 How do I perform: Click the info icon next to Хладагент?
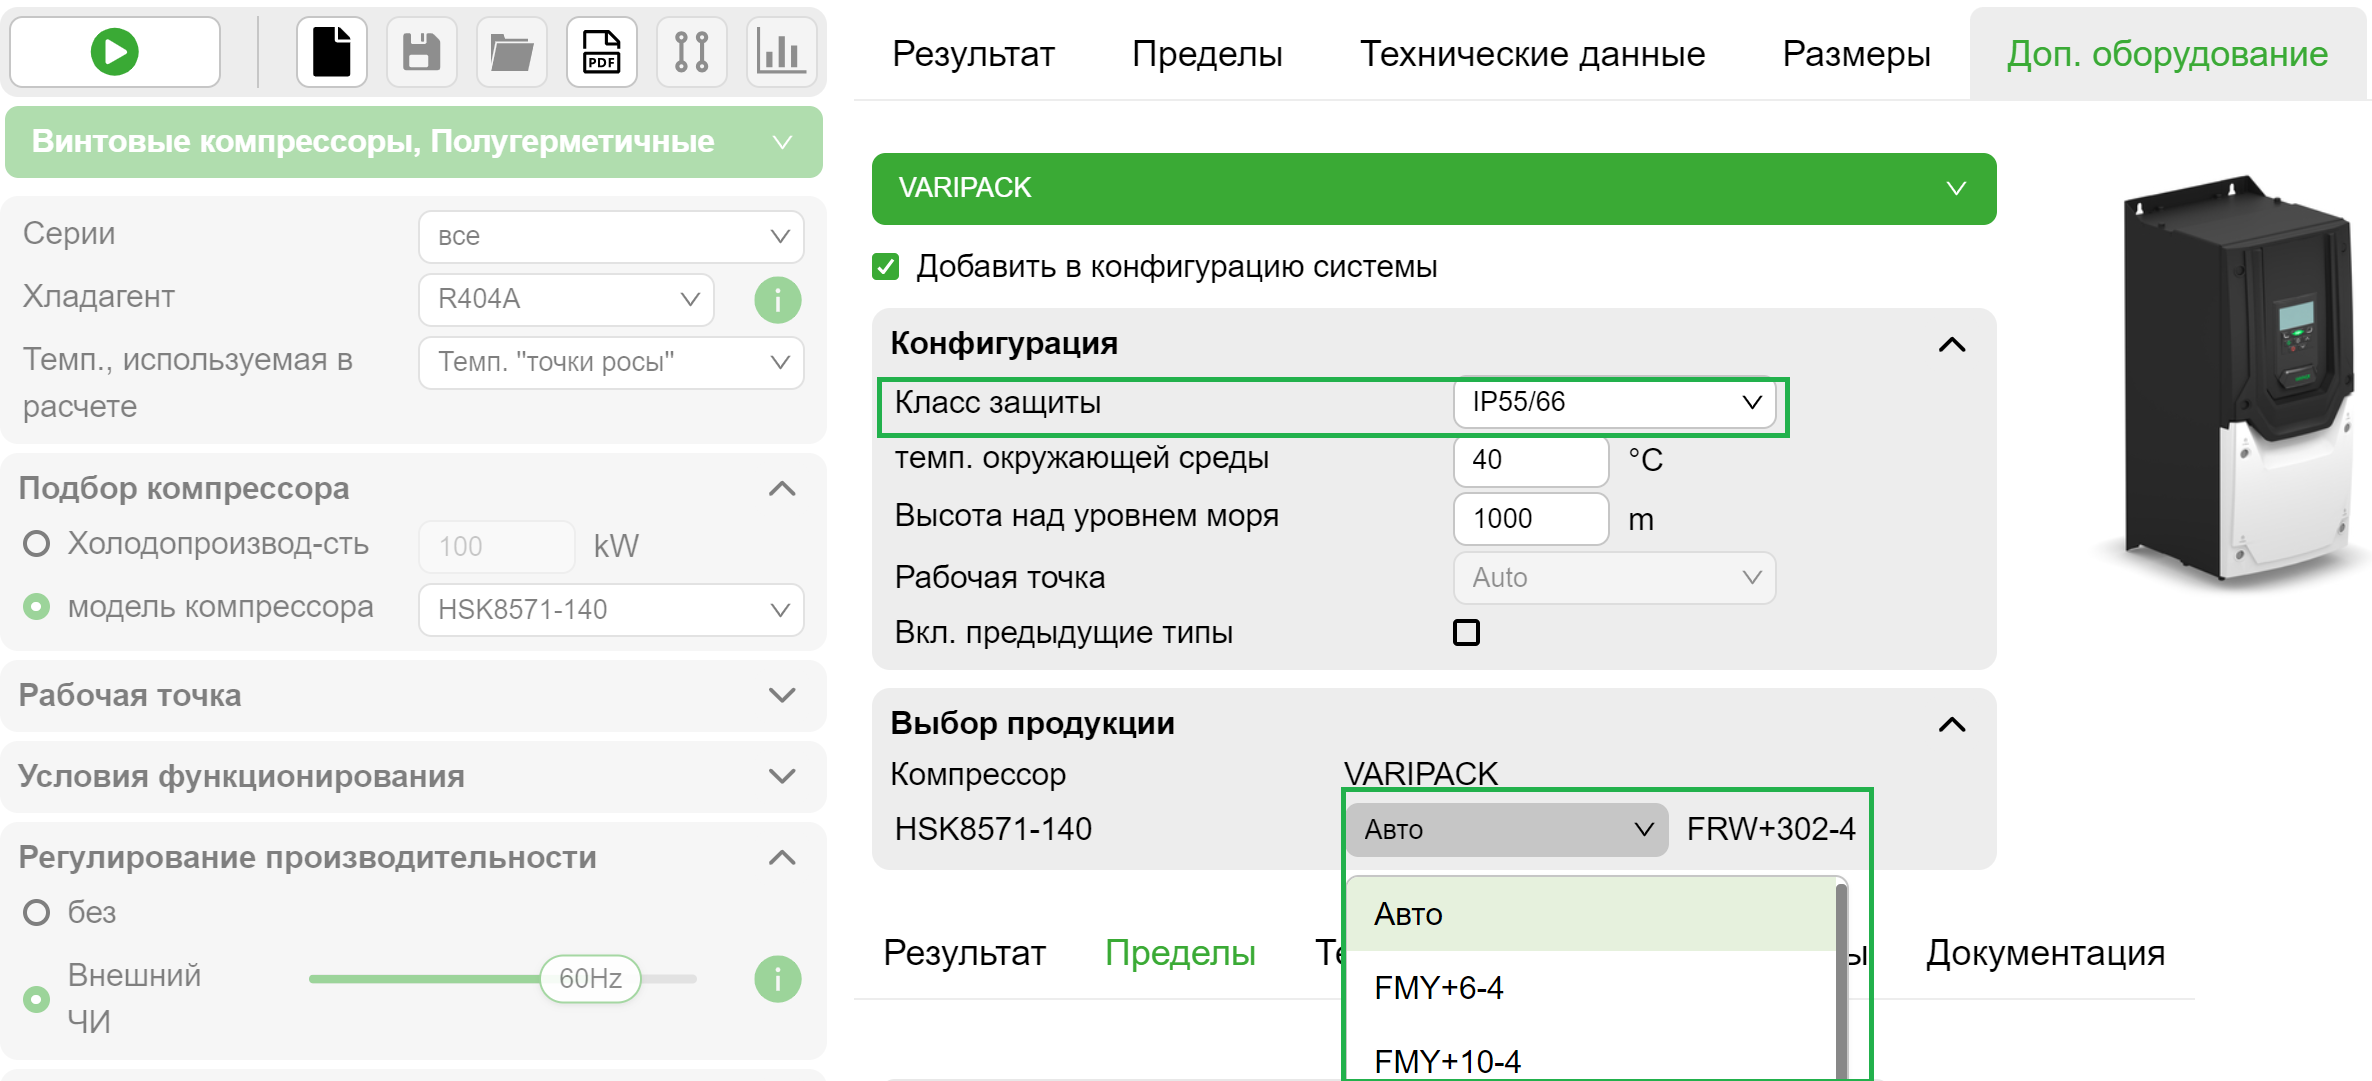[777, 299]
